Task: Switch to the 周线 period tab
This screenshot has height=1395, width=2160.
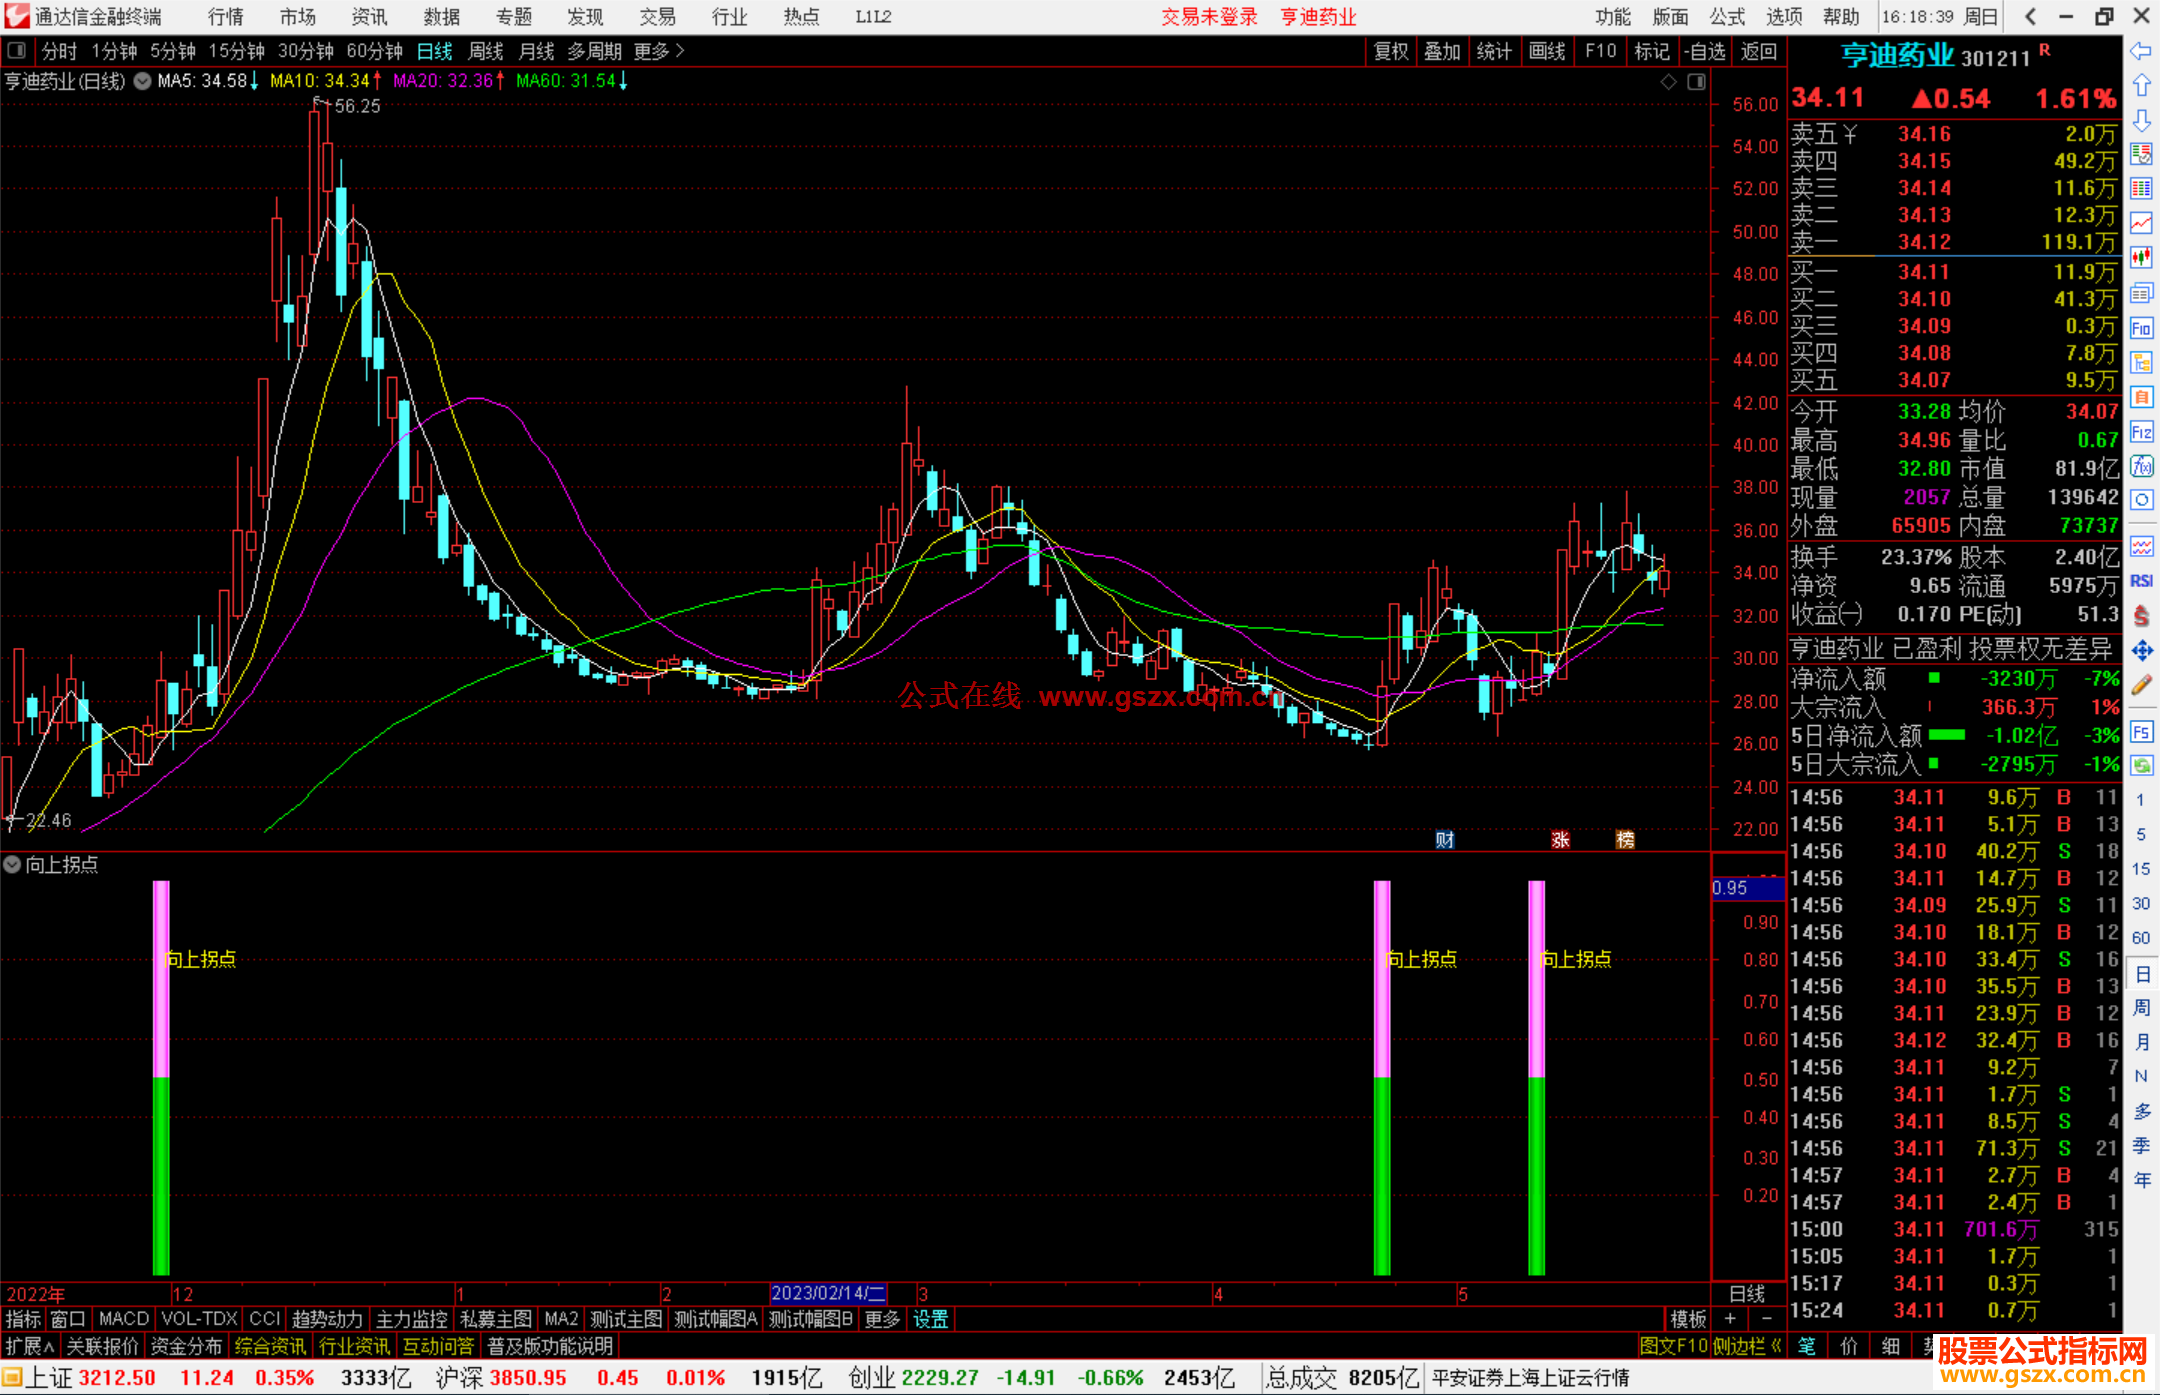Action: coord(486,51)
